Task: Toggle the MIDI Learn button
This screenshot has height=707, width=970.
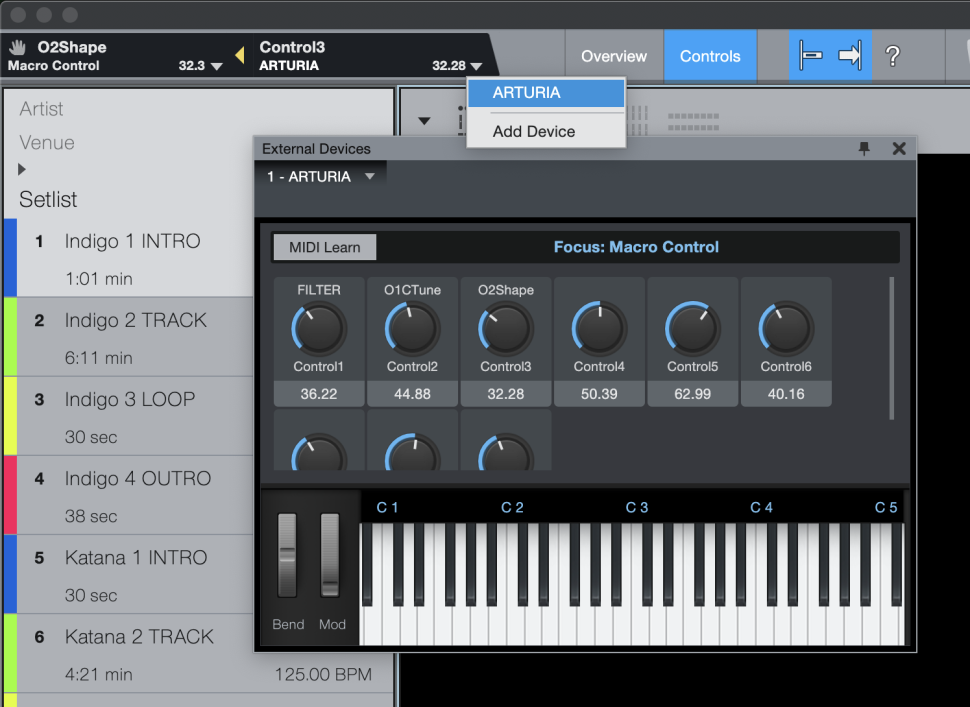Action: click(x=324, y=247)
